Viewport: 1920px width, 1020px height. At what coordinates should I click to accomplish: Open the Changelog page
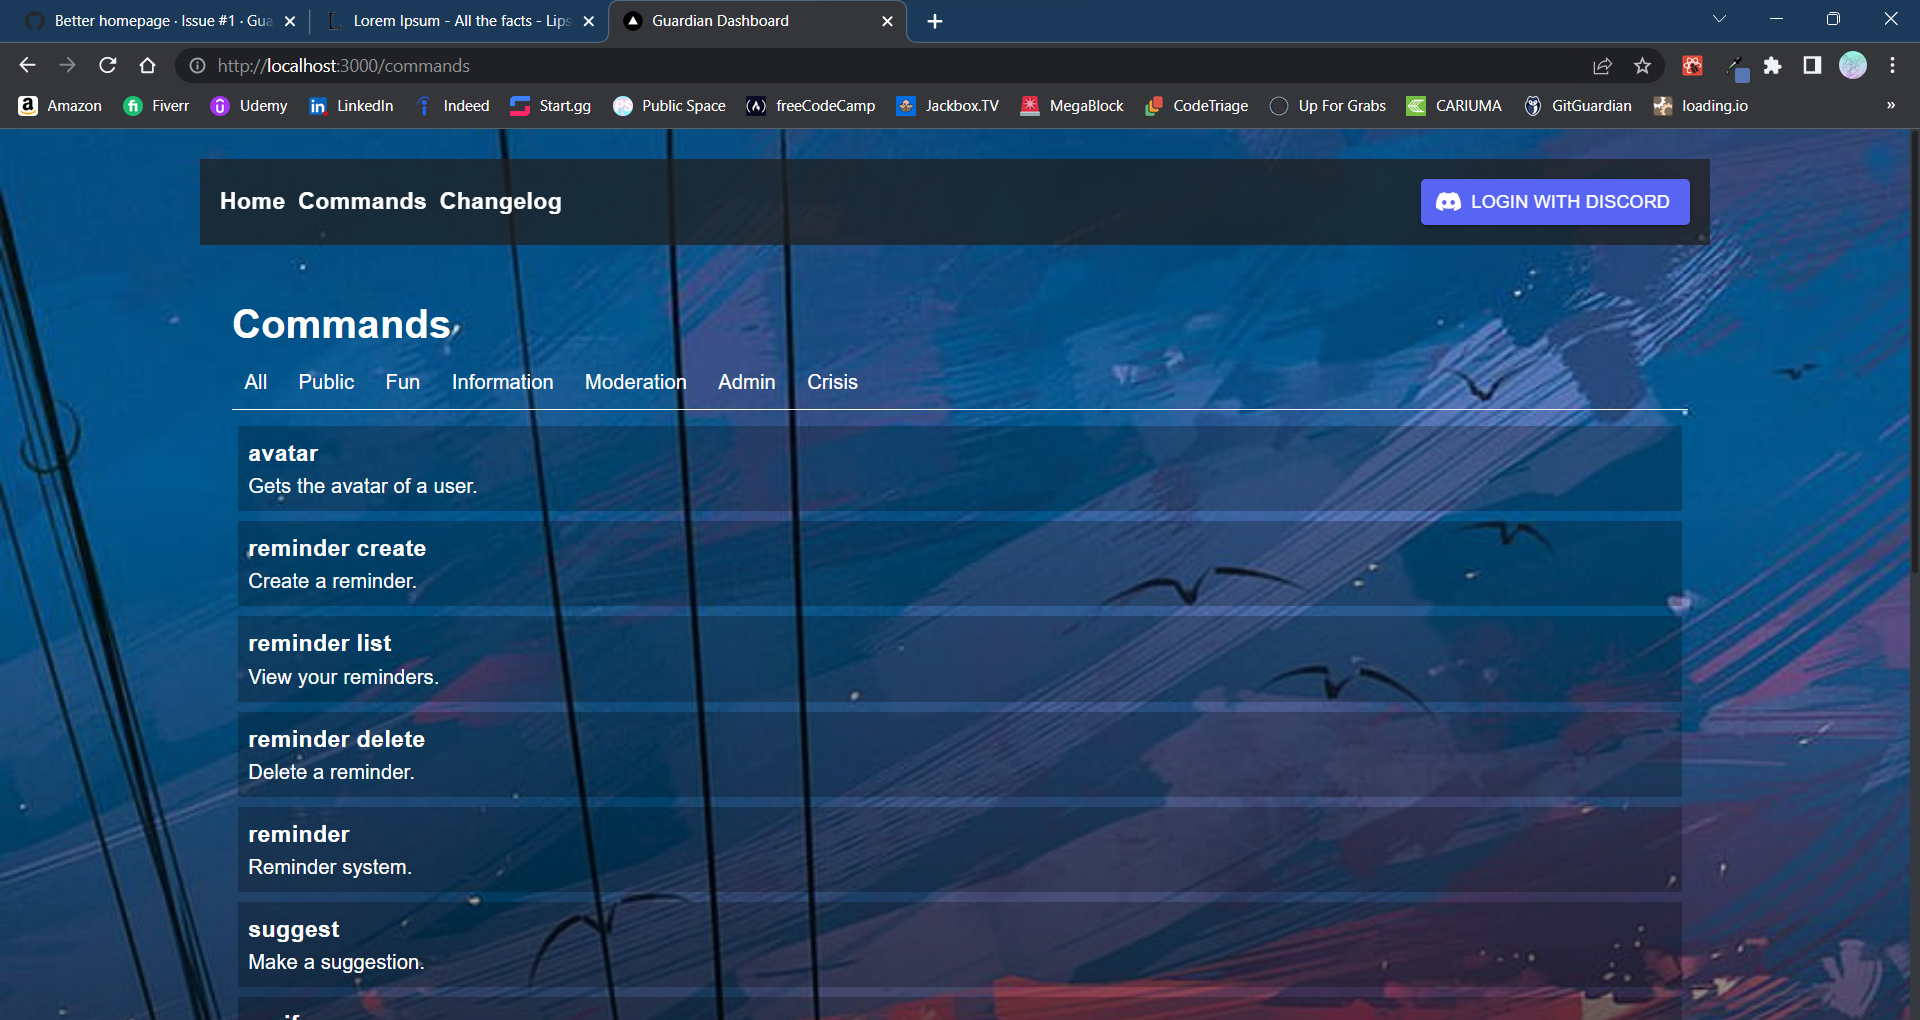[x=500, y=201]
